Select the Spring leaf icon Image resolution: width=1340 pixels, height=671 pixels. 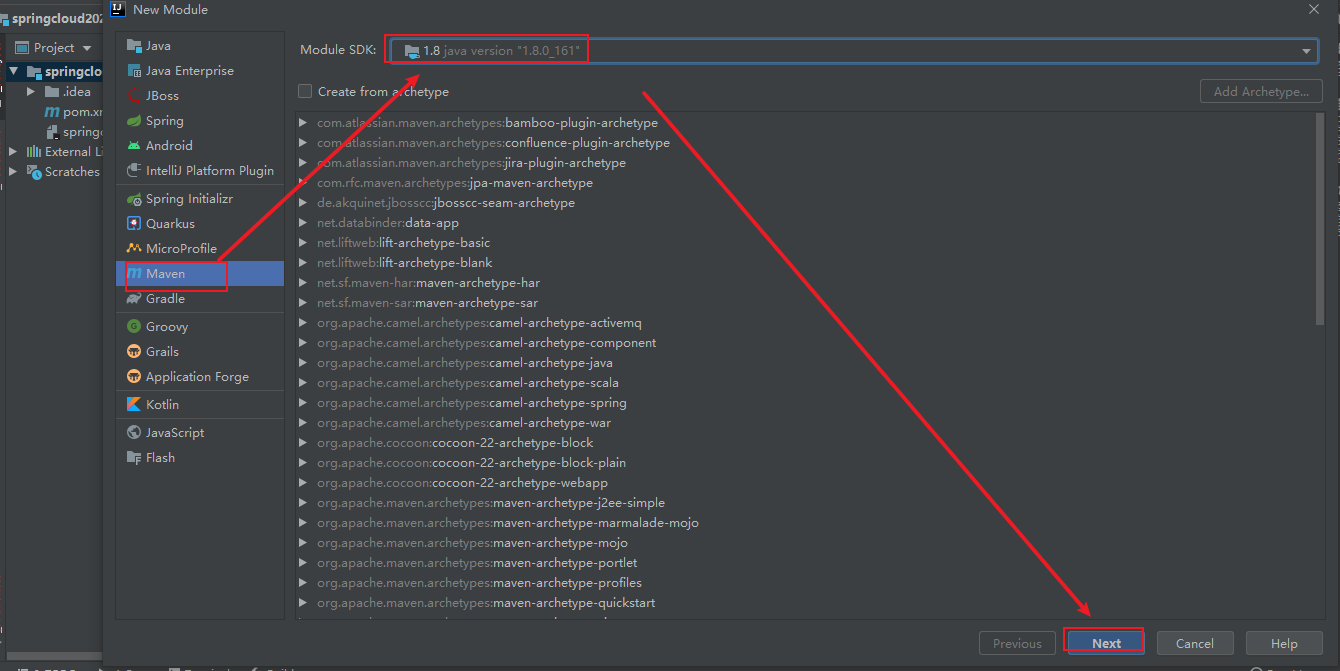134,121
